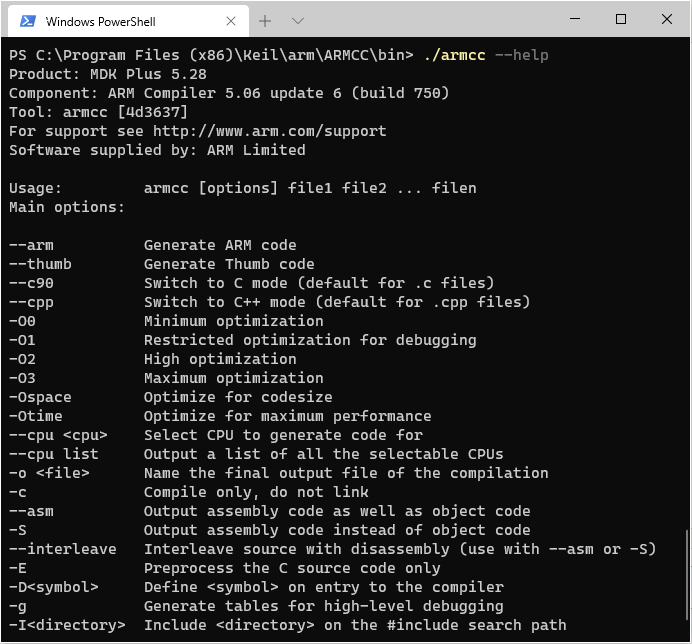Click the 'Main options:' heading

coord(67,207)
